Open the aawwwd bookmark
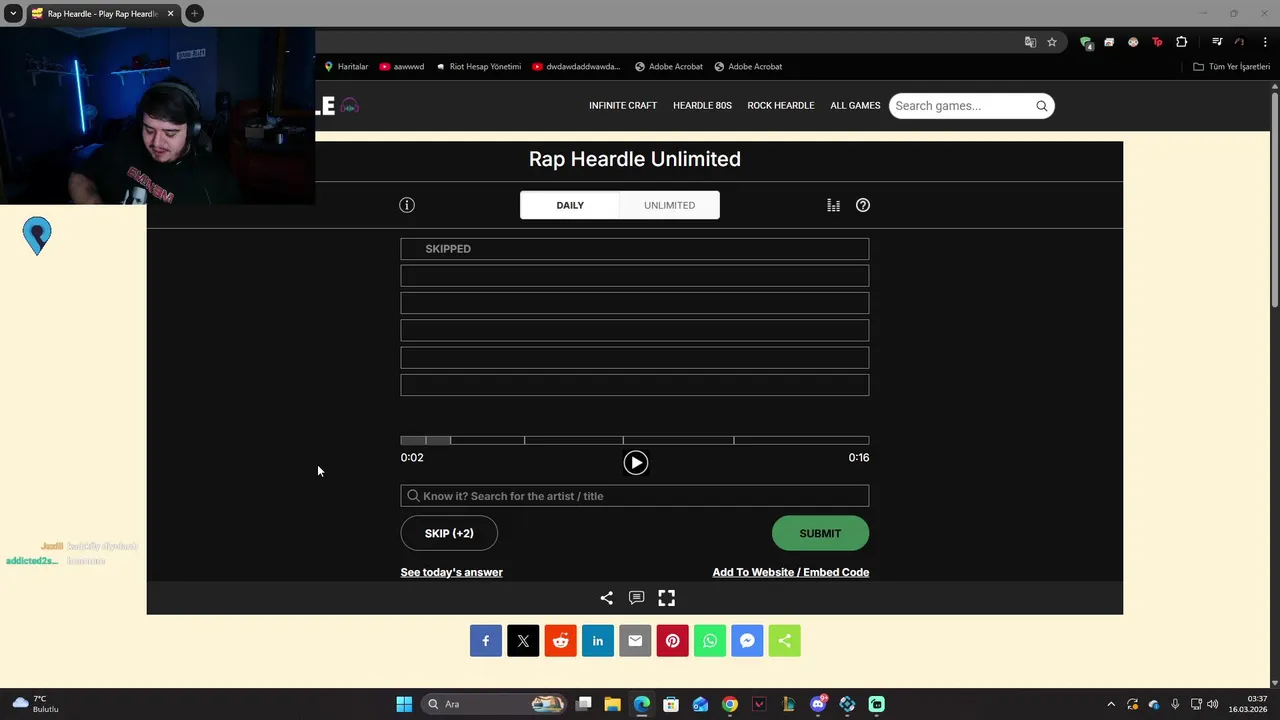 [x=401, y=67]
